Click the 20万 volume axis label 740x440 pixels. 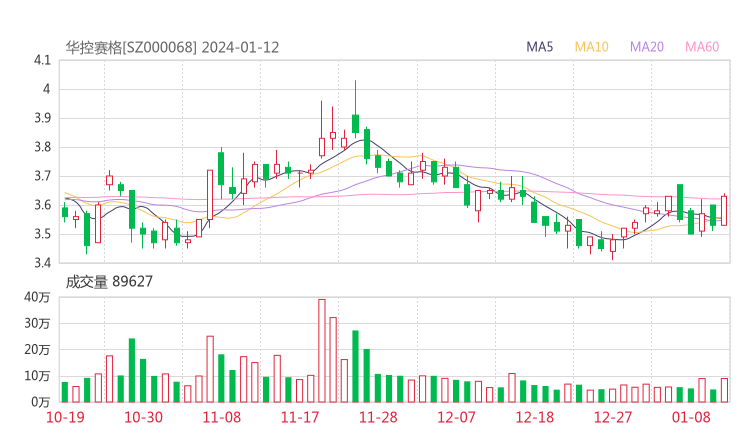(37, 349)
